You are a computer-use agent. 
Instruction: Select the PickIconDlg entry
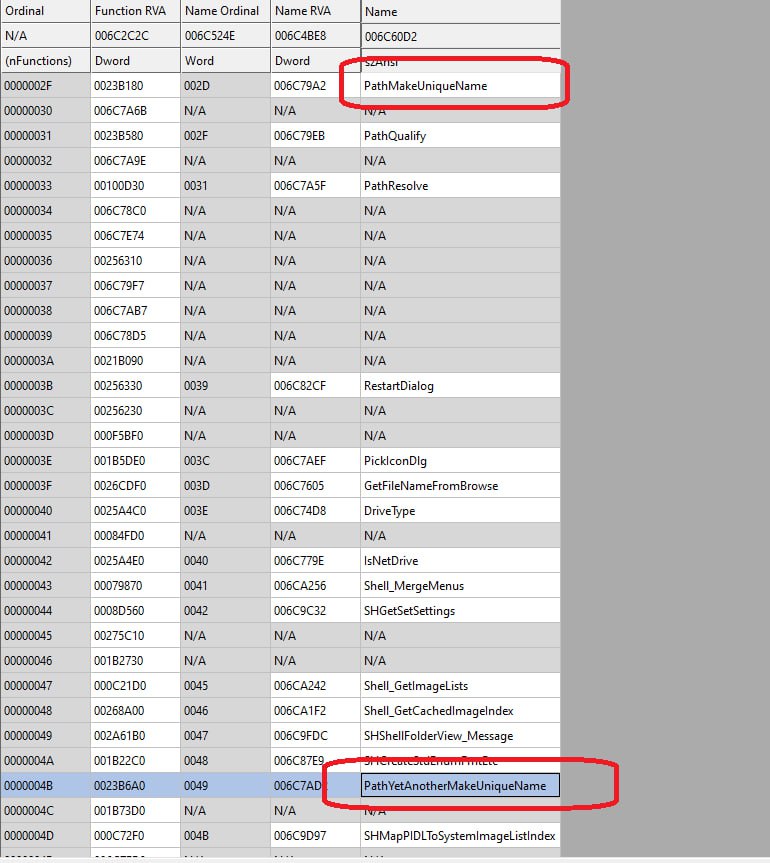[460, 461]
